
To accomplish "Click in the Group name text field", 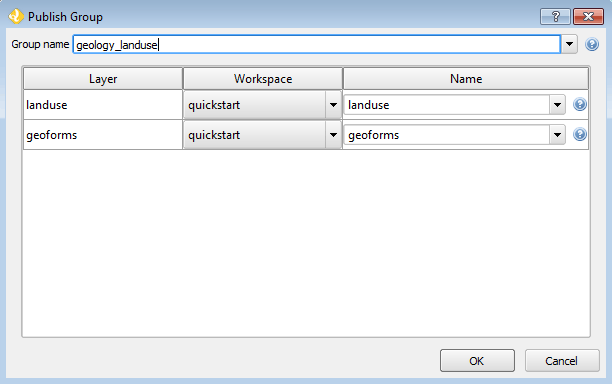I will pos(317,44).
